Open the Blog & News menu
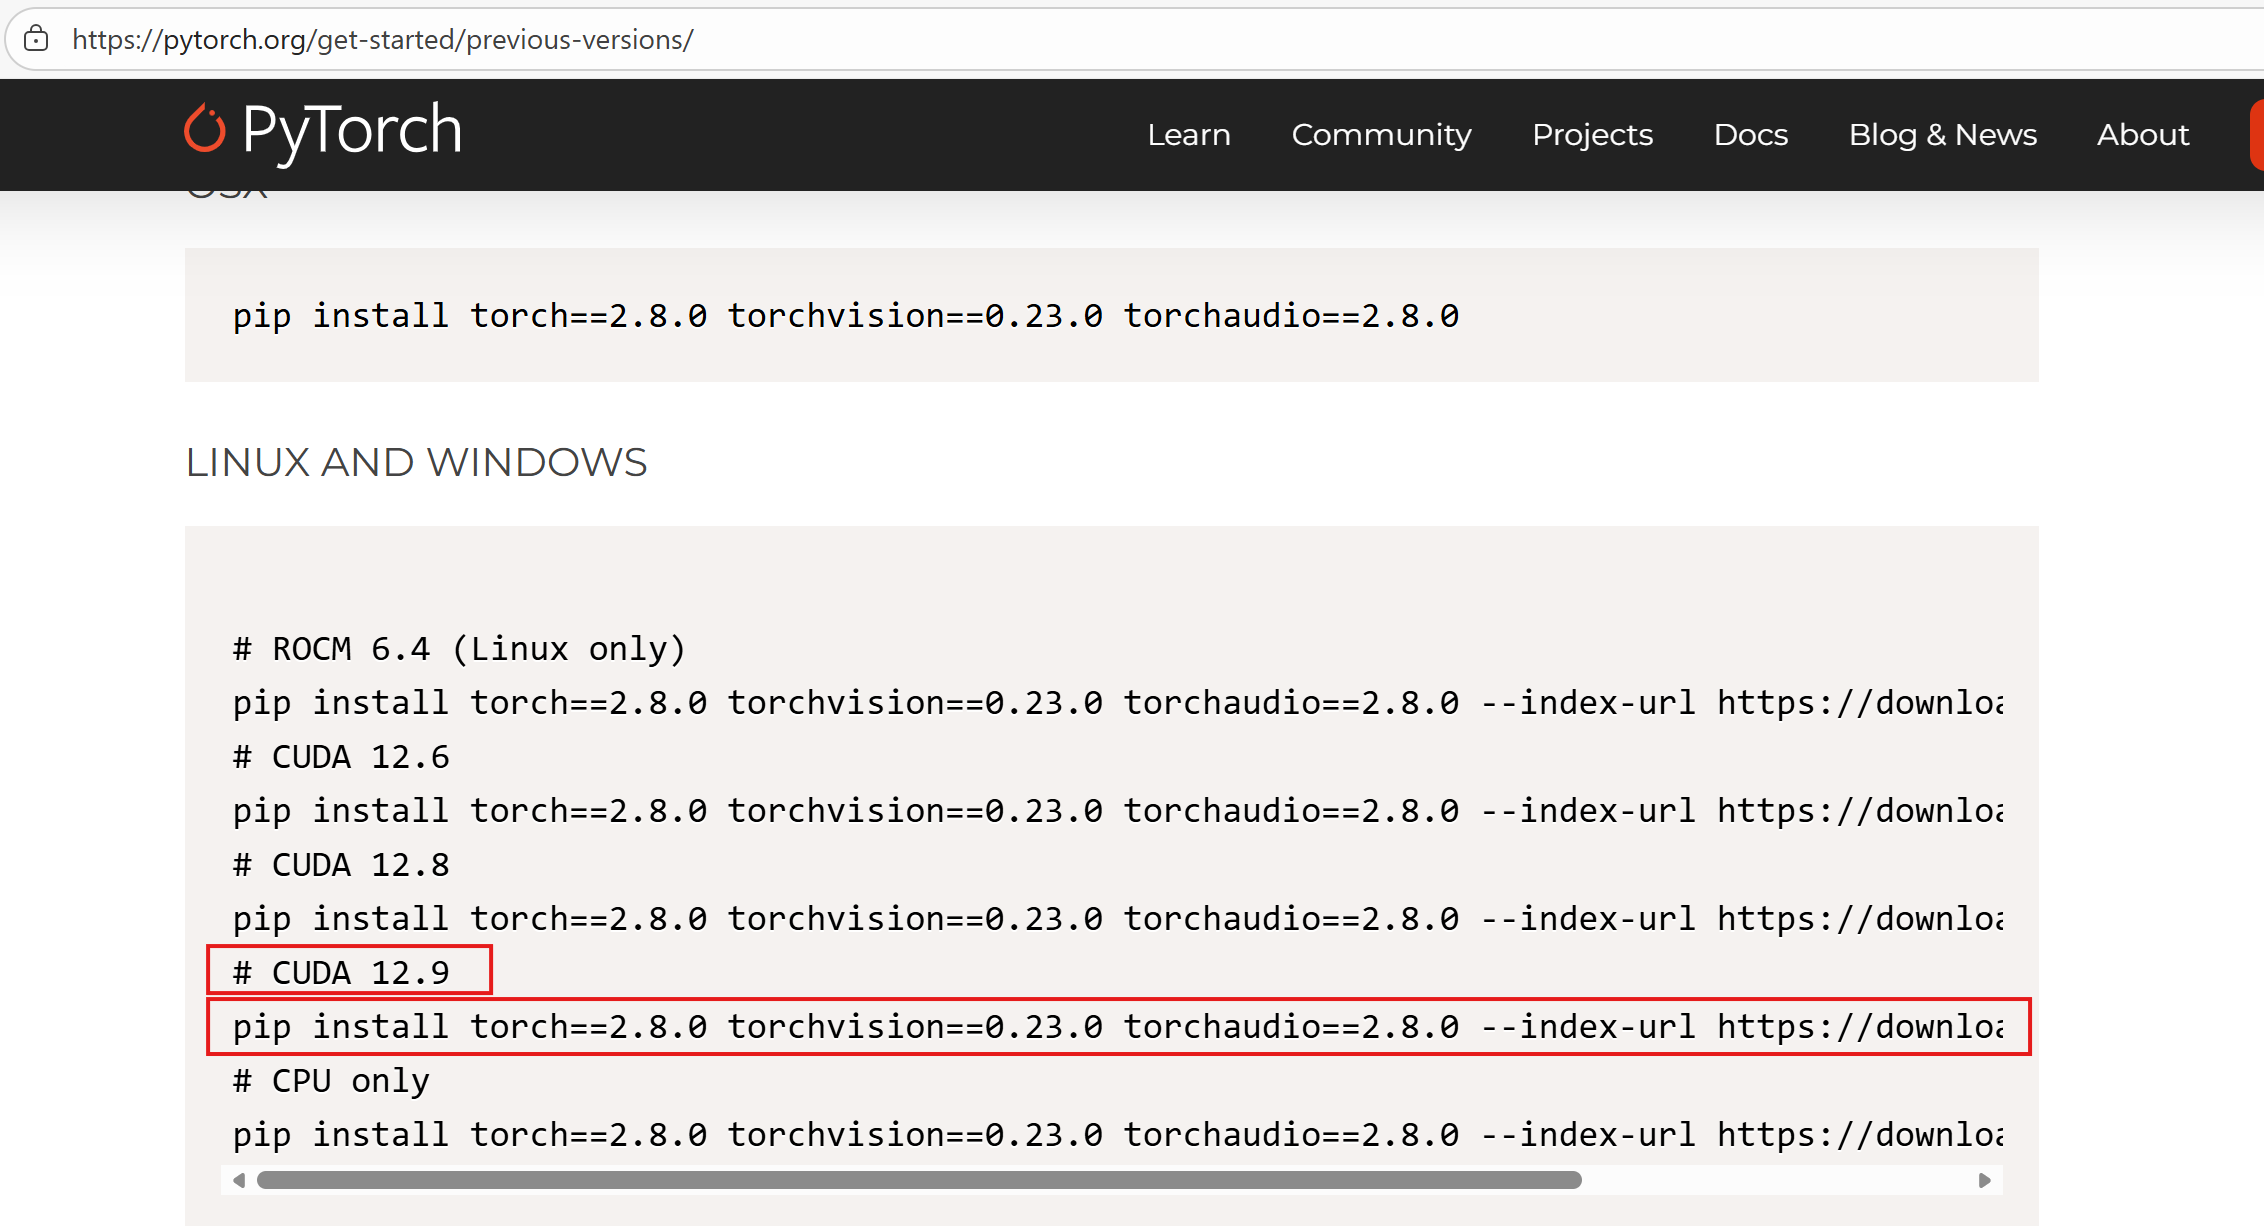 1942,134
